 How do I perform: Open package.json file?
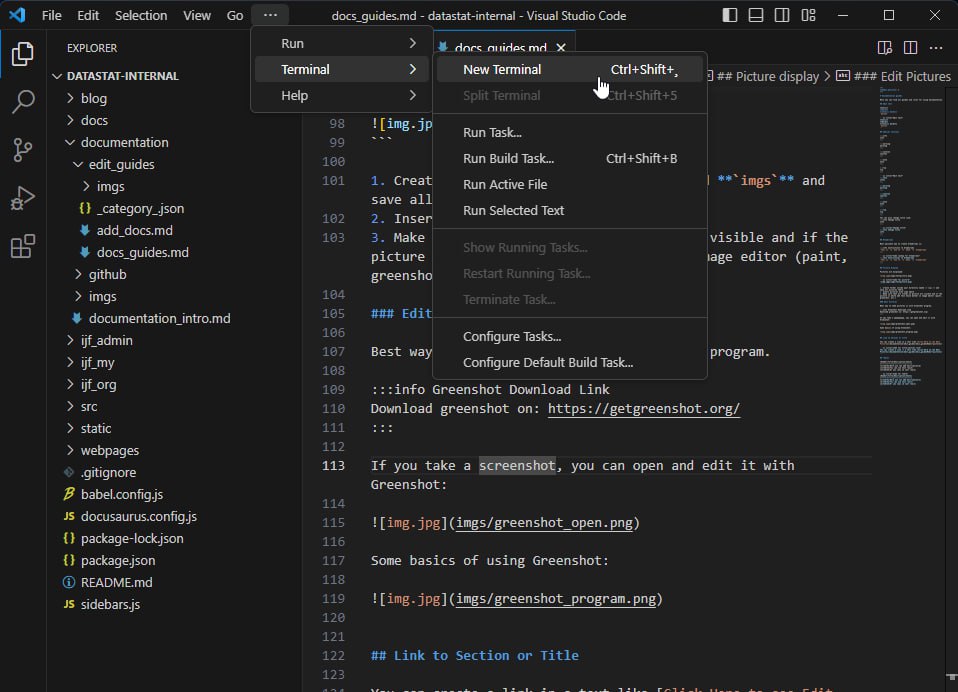point(174,560)
